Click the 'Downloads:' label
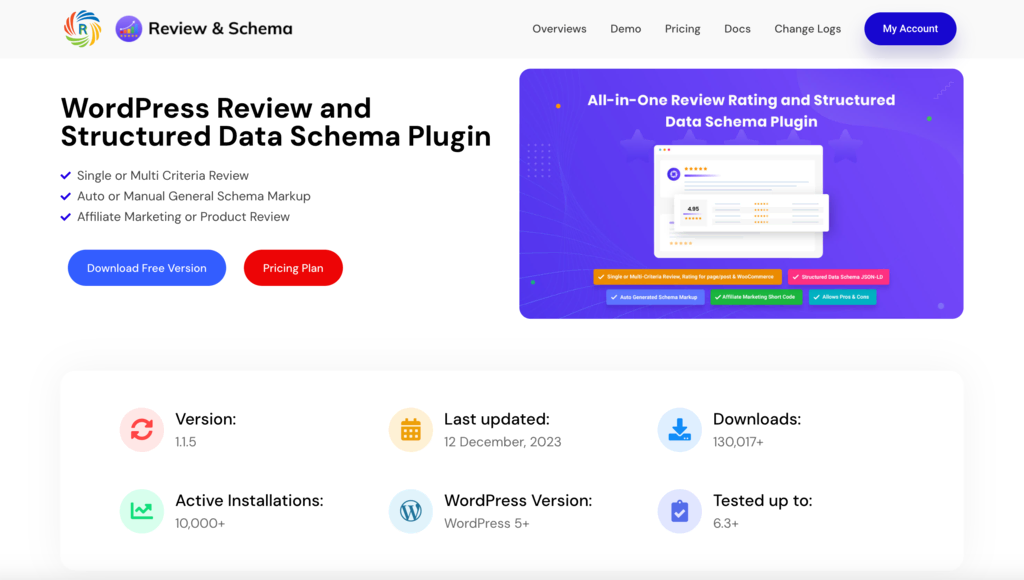The image size is (1024, 580). [757, 419]
